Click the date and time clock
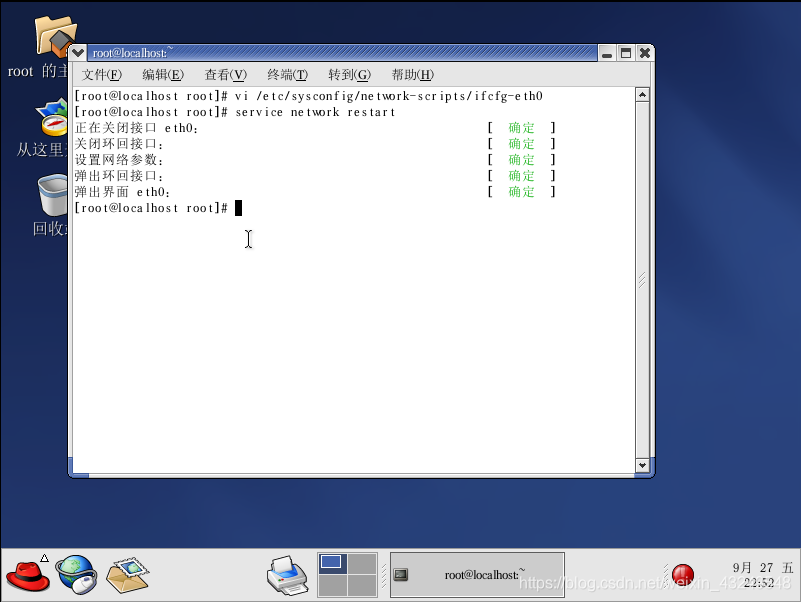 (x=762, y=575)
